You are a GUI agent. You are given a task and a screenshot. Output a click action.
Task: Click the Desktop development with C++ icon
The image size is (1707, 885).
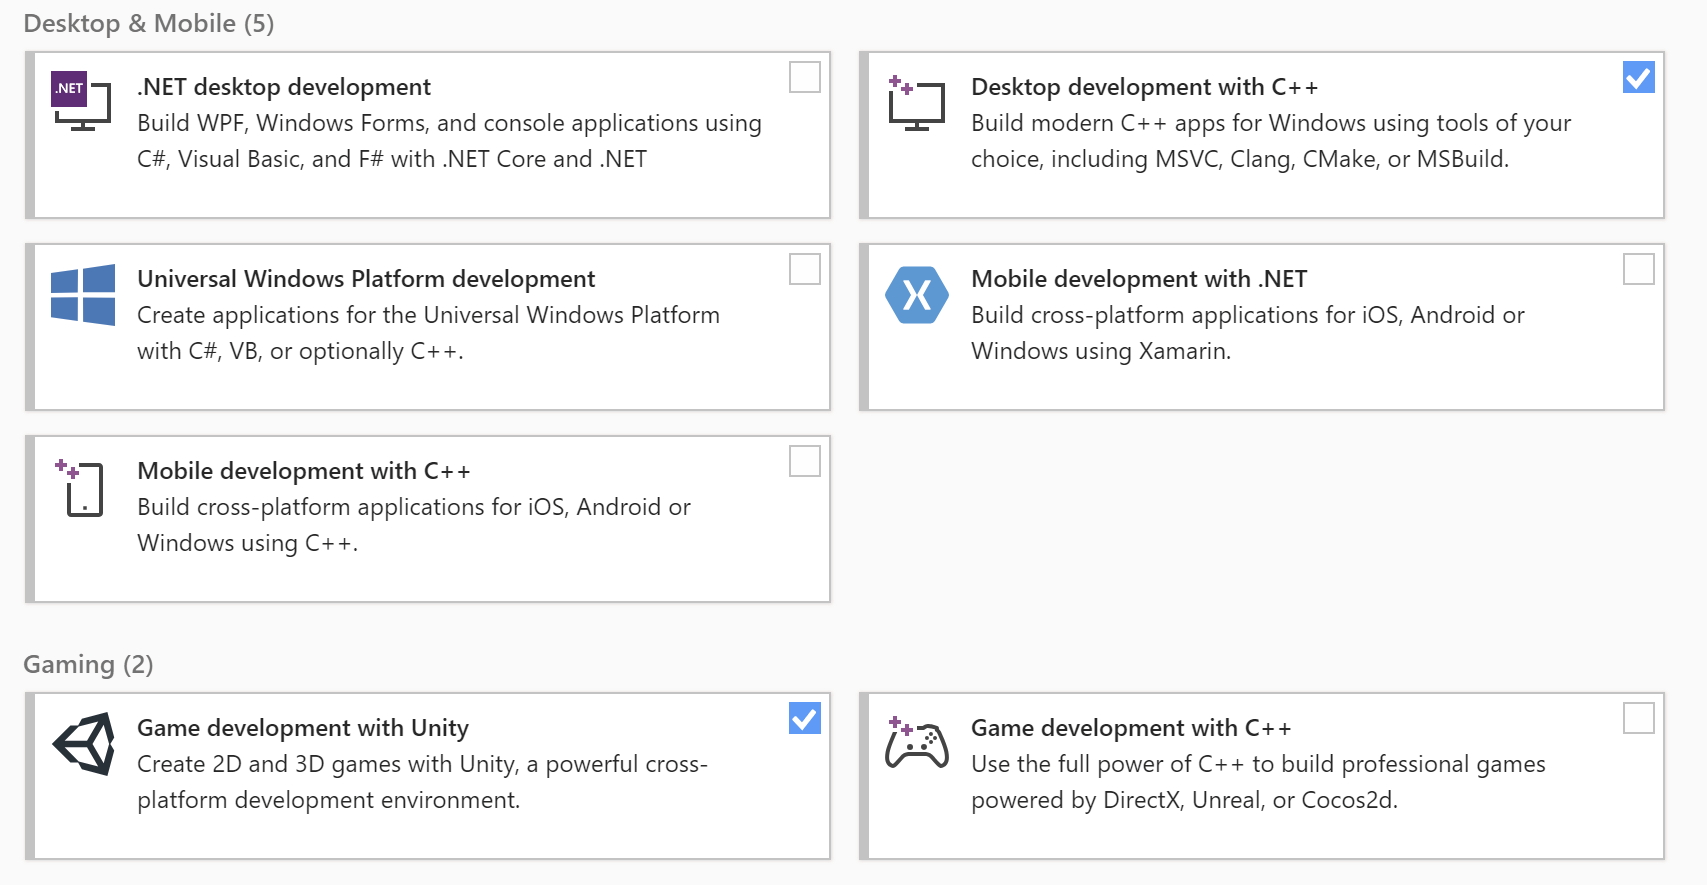point(916,104)
